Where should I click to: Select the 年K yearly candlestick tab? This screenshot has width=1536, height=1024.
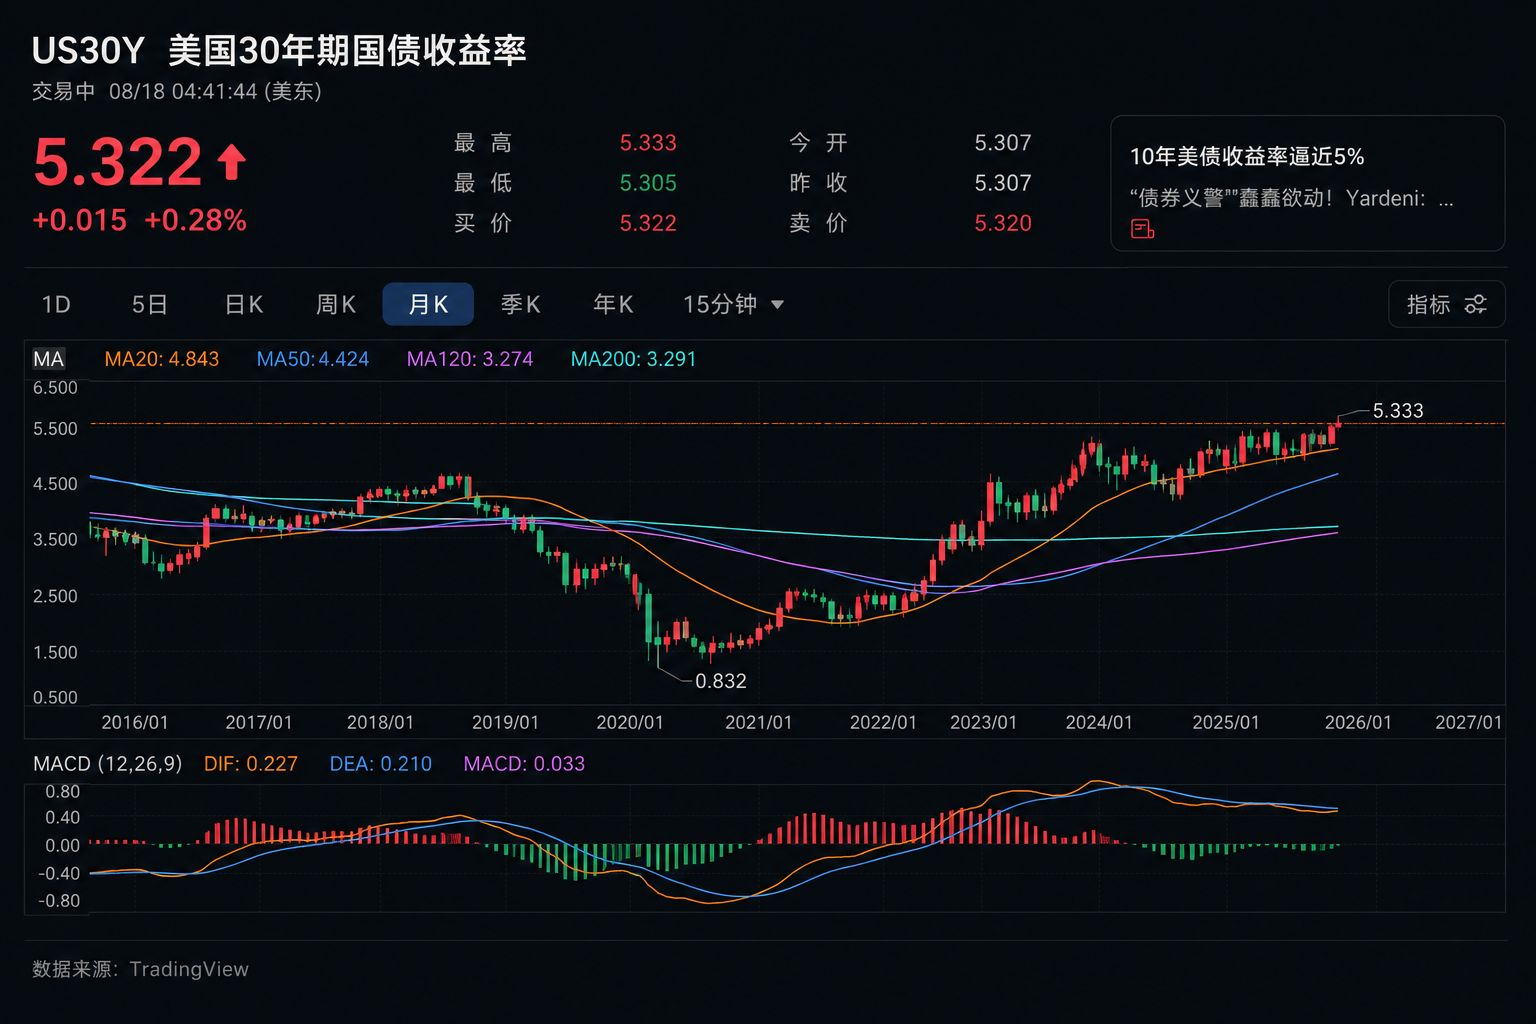pos(613,304)
